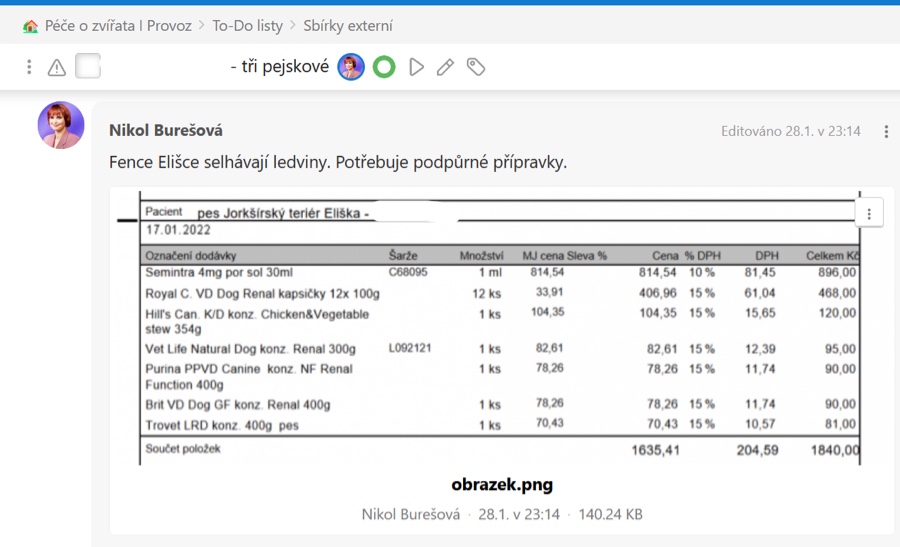Open the attached invoice image preview
The height and width of the screenshot is (547, 900).
point(488,328)
